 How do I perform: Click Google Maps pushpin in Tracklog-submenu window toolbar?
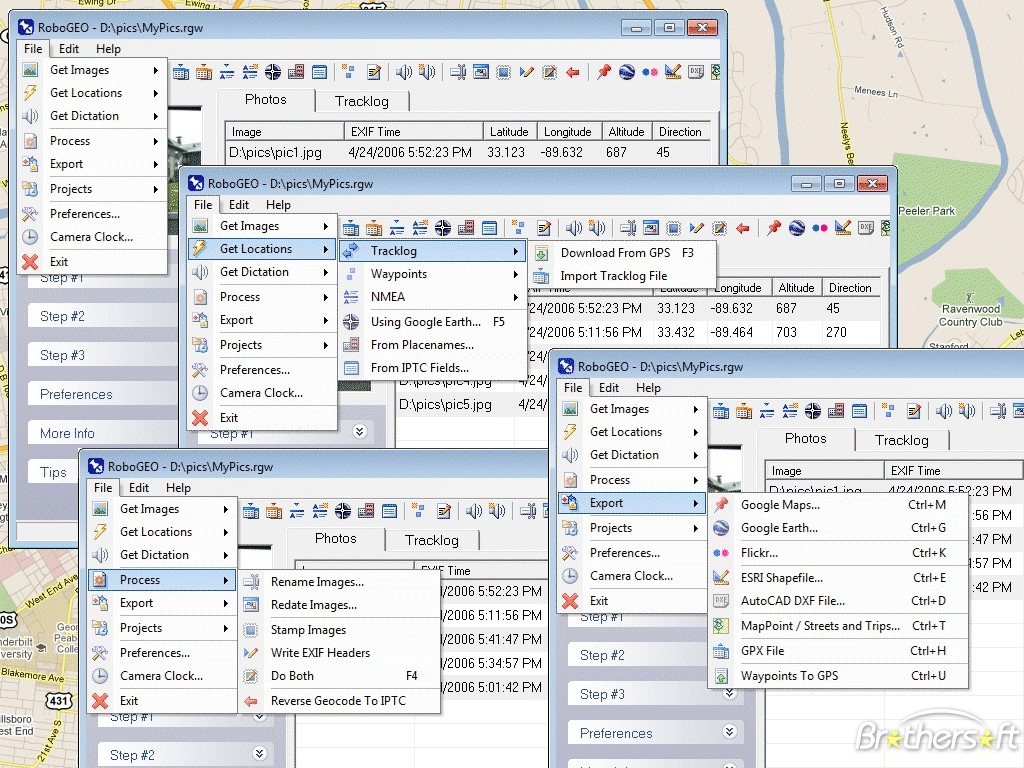tap(773, 228)
